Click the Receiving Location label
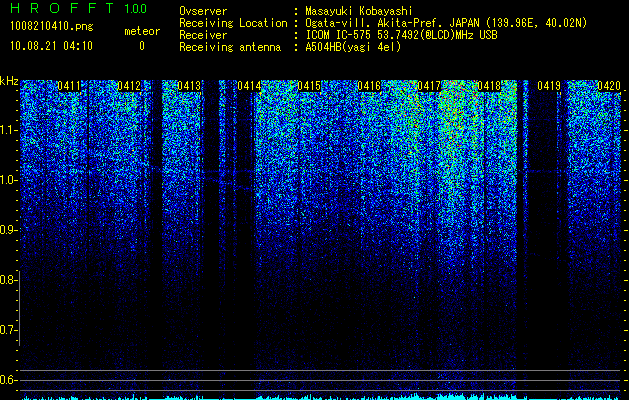Viewport: 629px width, 400px height. (x=233, y=23)
